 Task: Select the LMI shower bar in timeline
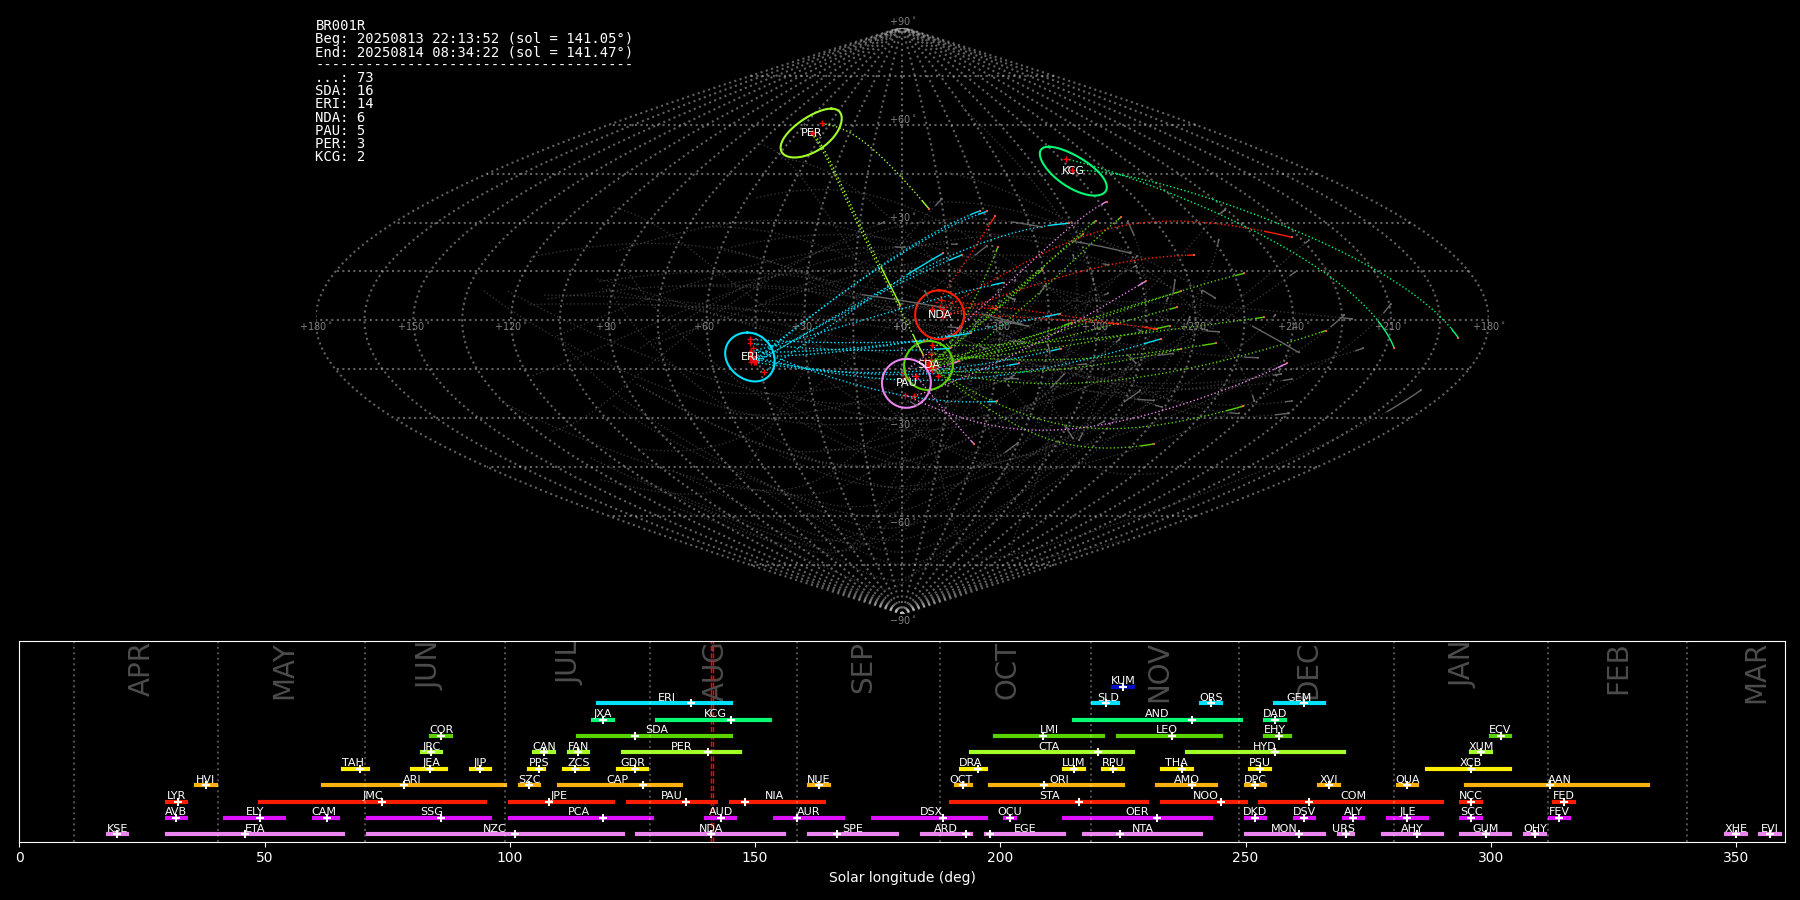pos(1049,736)
